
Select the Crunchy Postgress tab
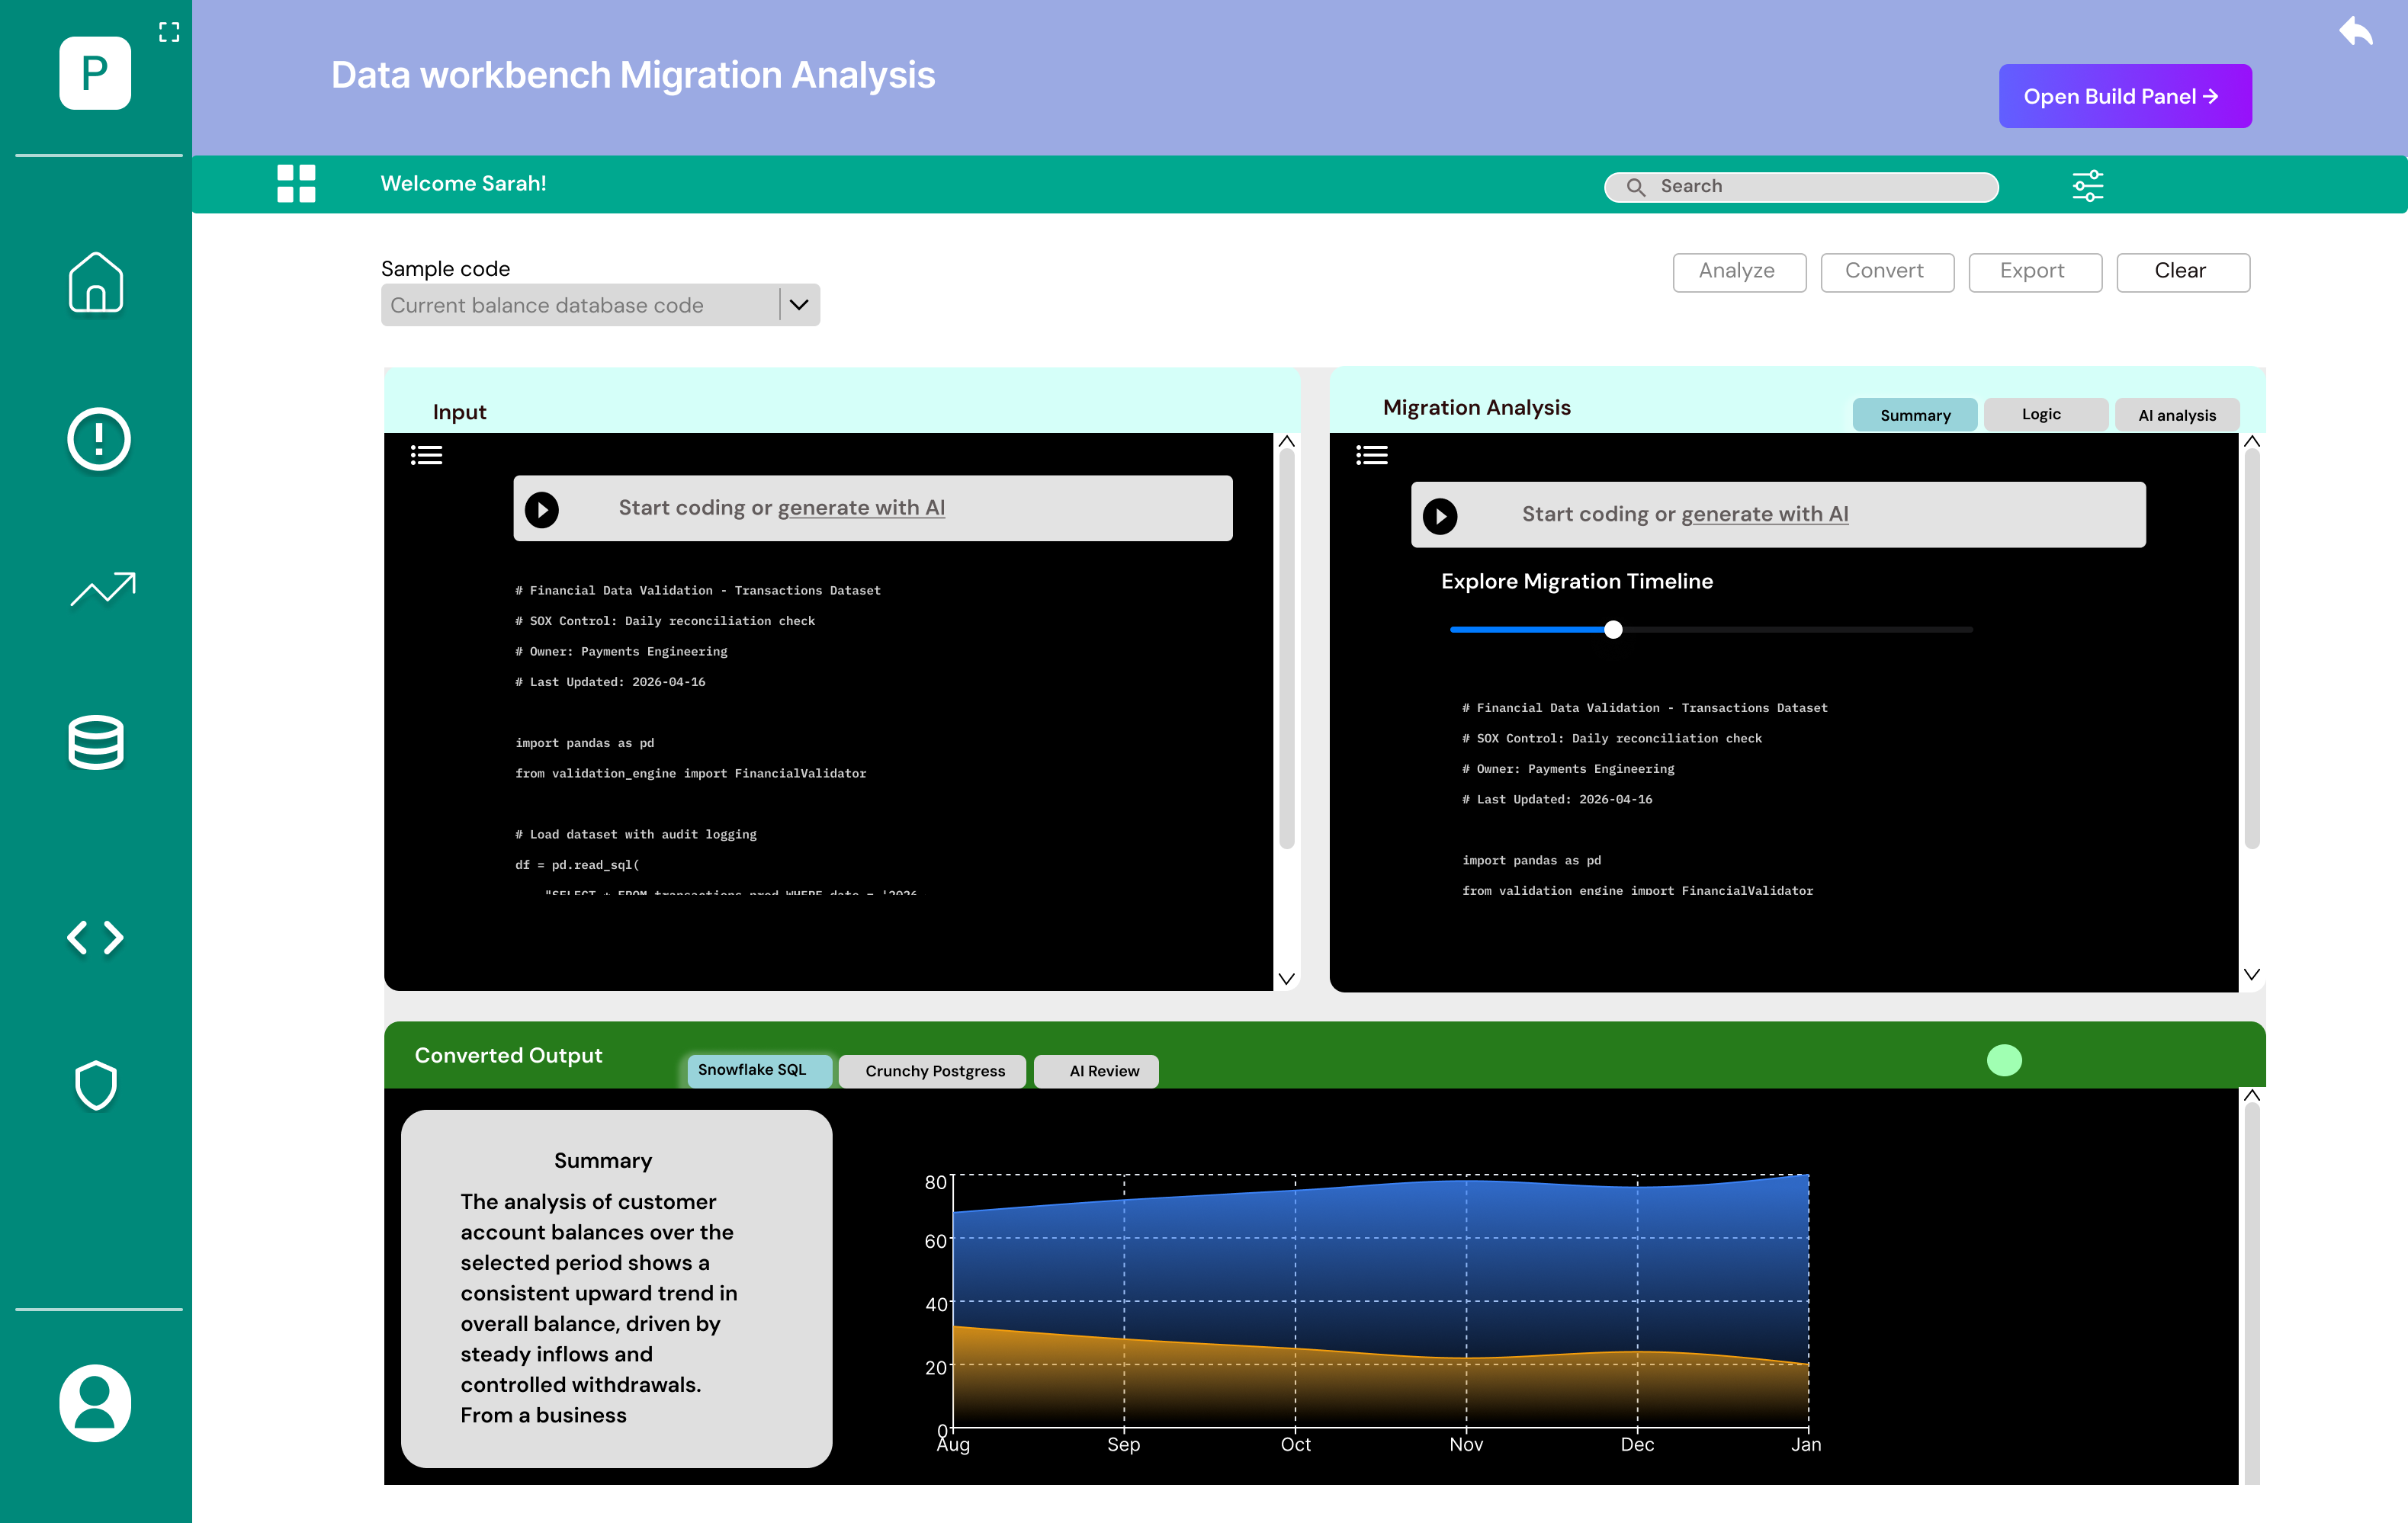click(x=932, y=1071)
